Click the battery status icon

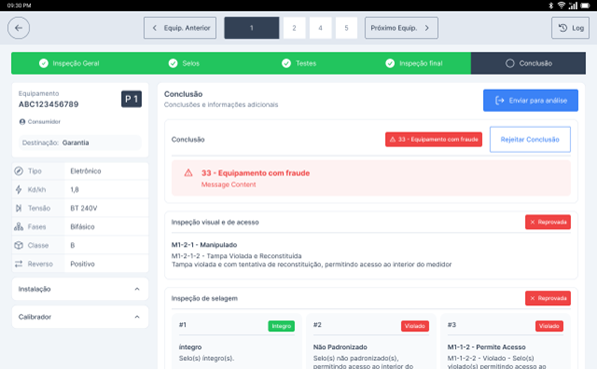point(585,5)
